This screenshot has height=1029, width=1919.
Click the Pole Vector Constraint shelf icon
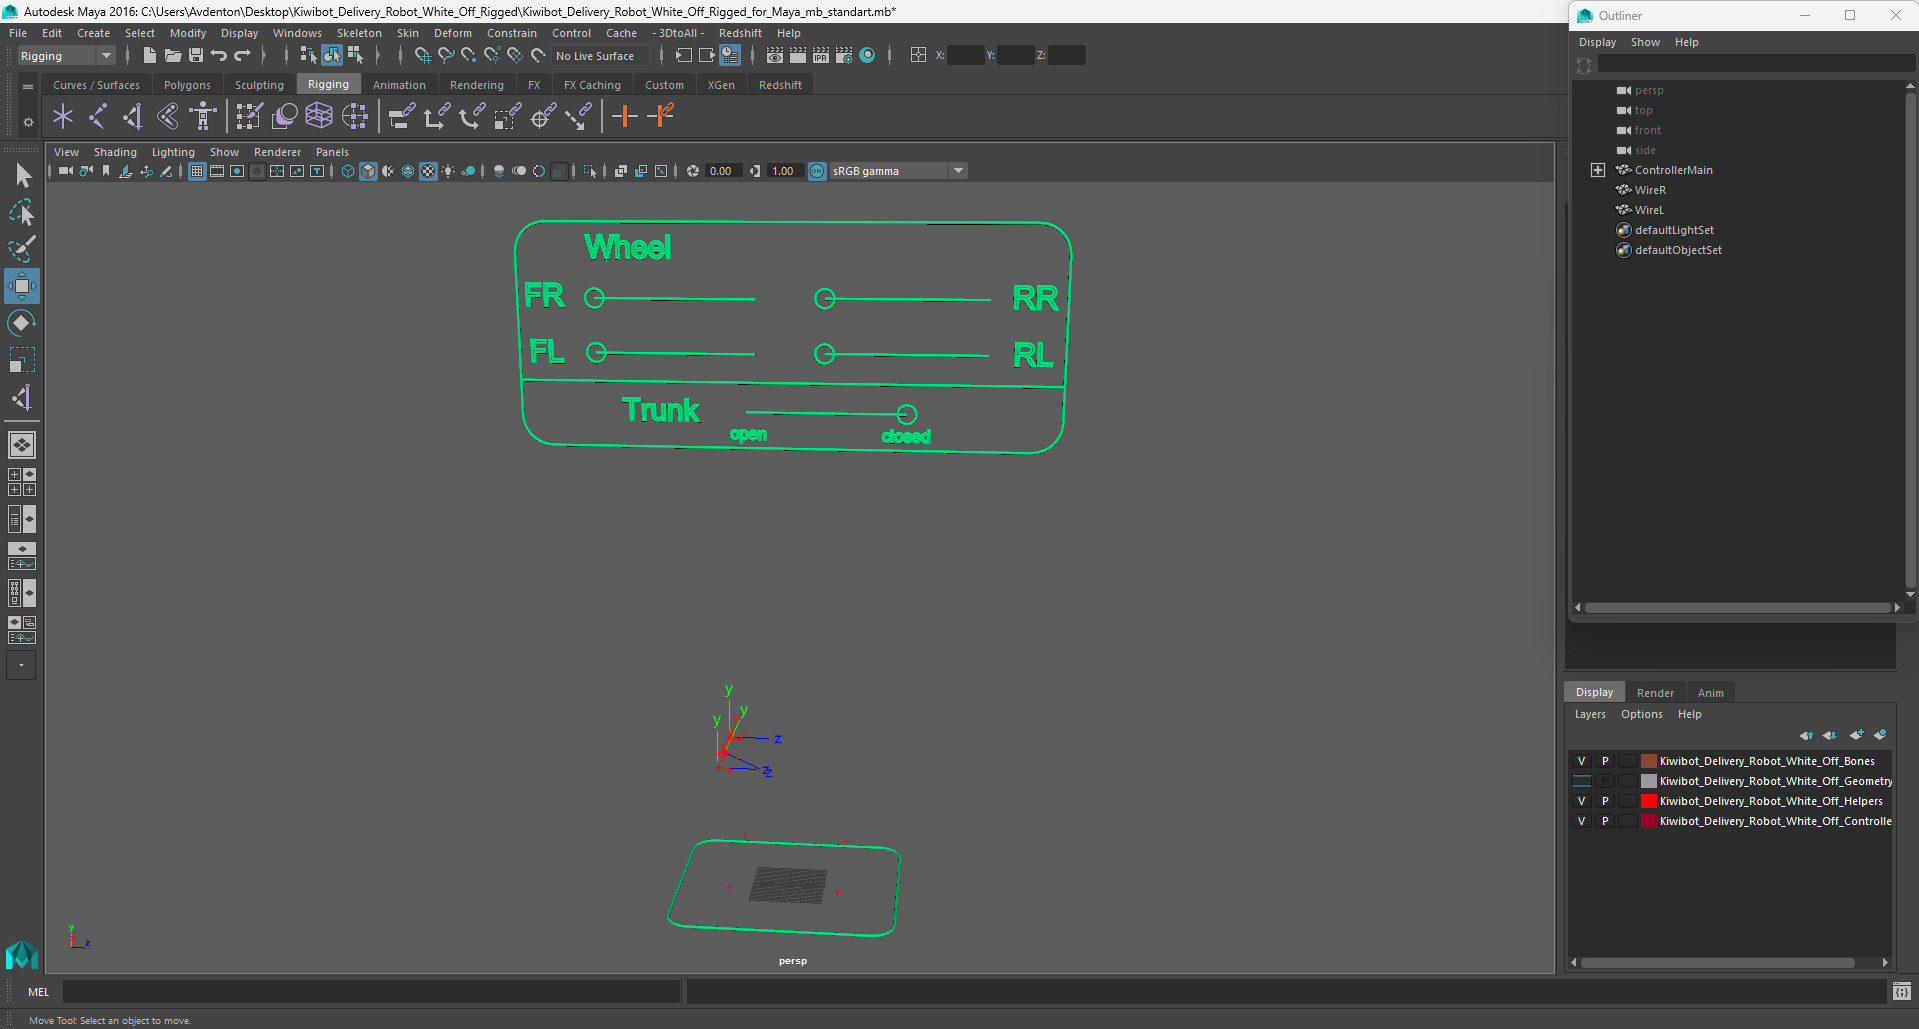point(578,116)
